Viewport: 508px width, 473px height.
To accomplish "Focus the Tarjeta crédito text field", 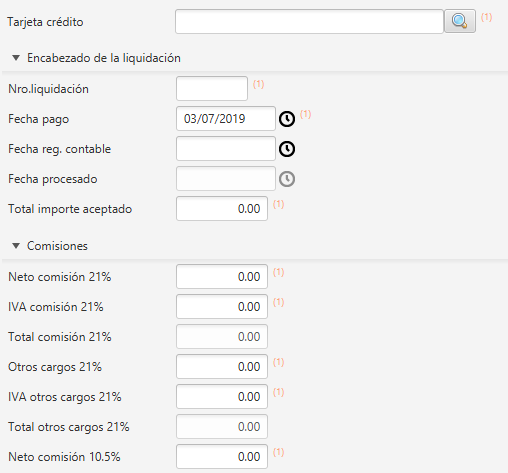I will pos(309,22).
